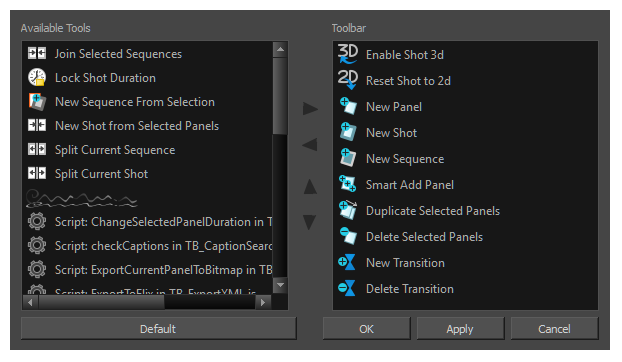The width and height of the screenshot is (622, 362).
Task: Select 'Reset Shot to 2d' text in Toolbar list
Action: pyautogui.click(x=408, y=81)
